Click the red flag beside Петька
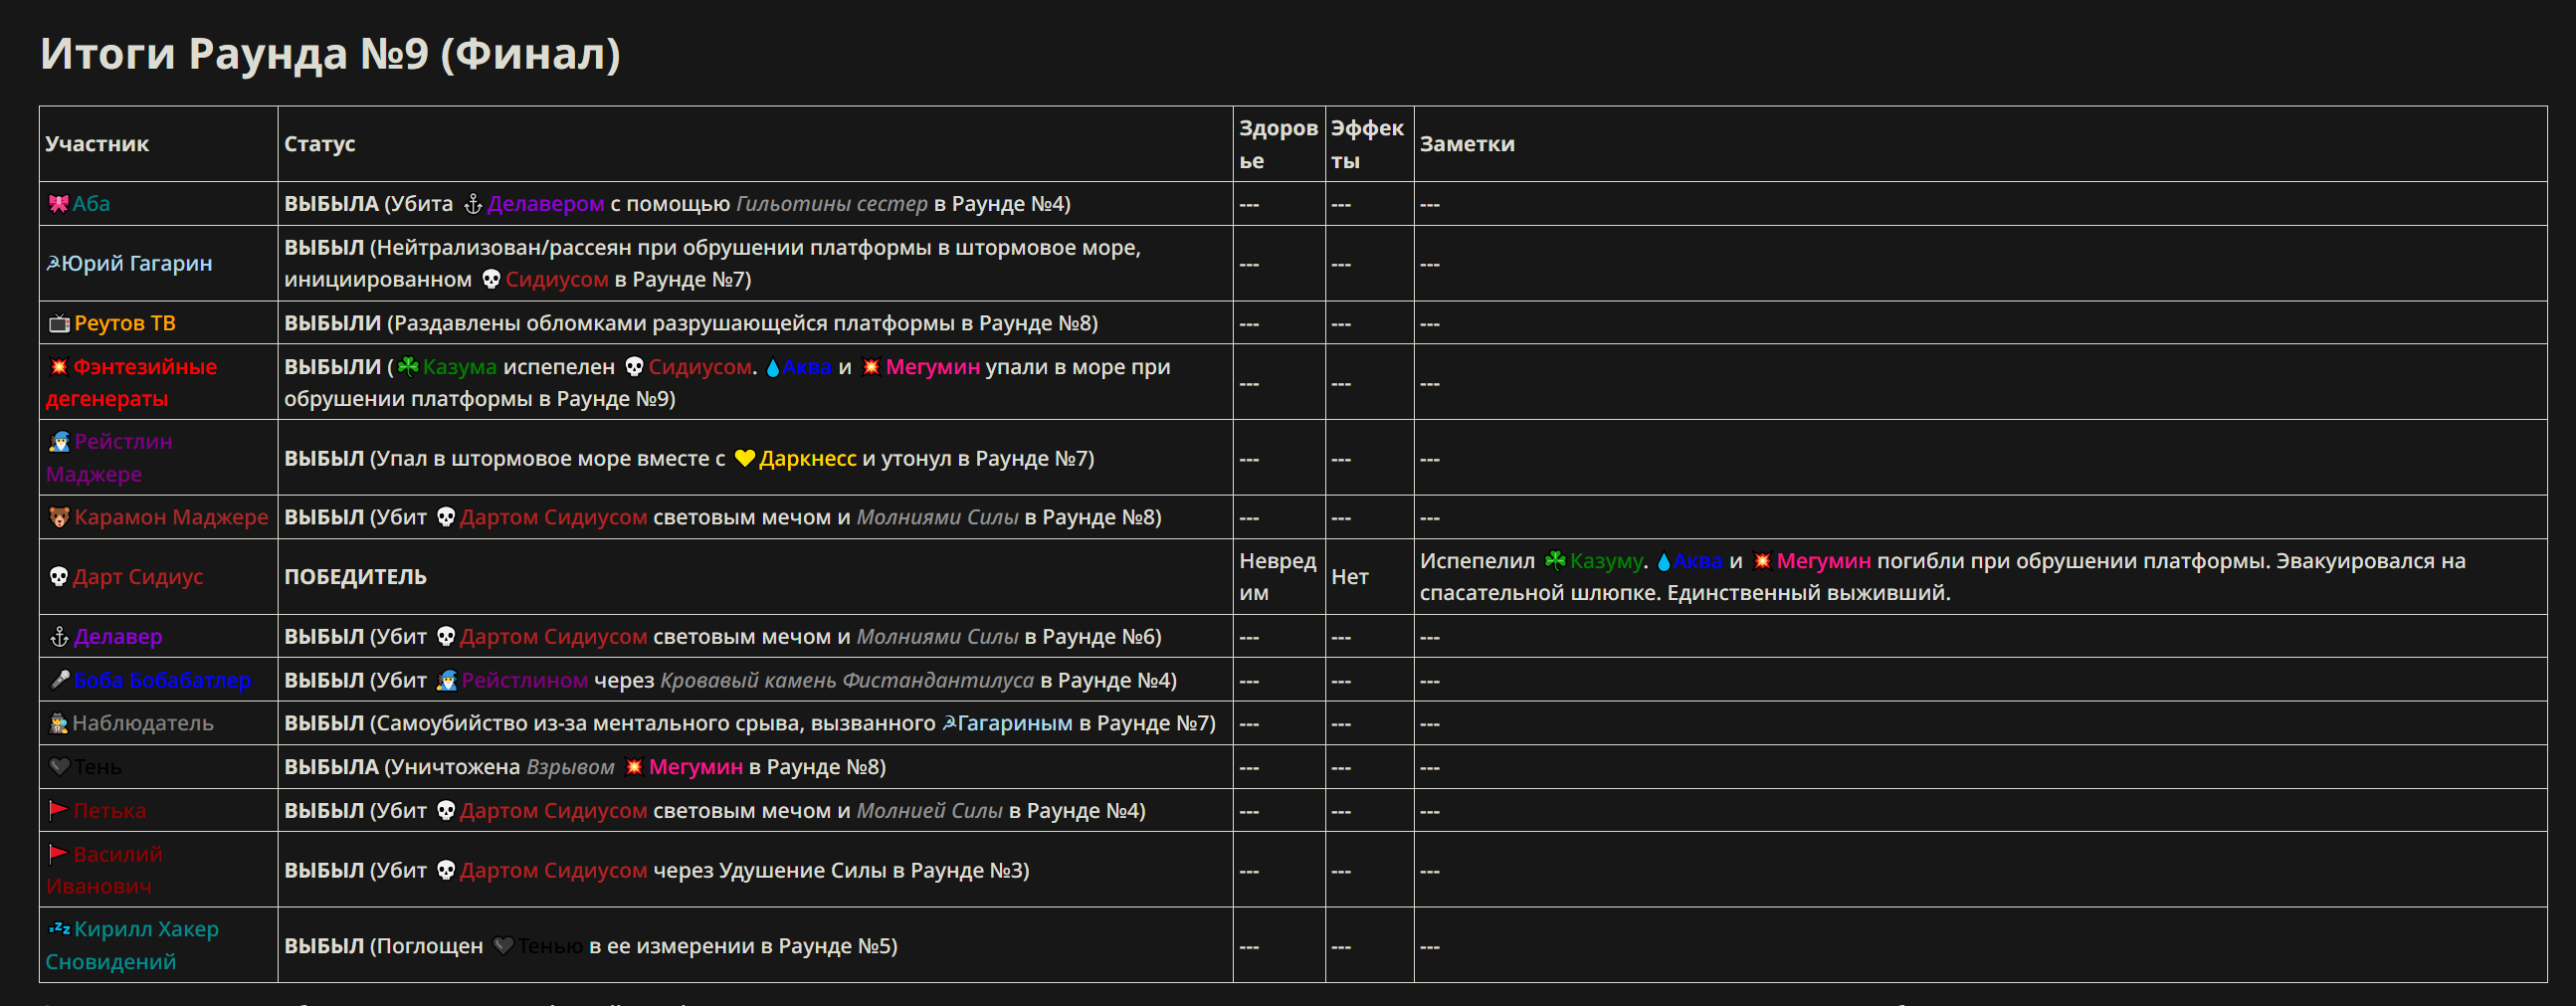Viewport: 2576px width, 1006px height. point(59,810)
